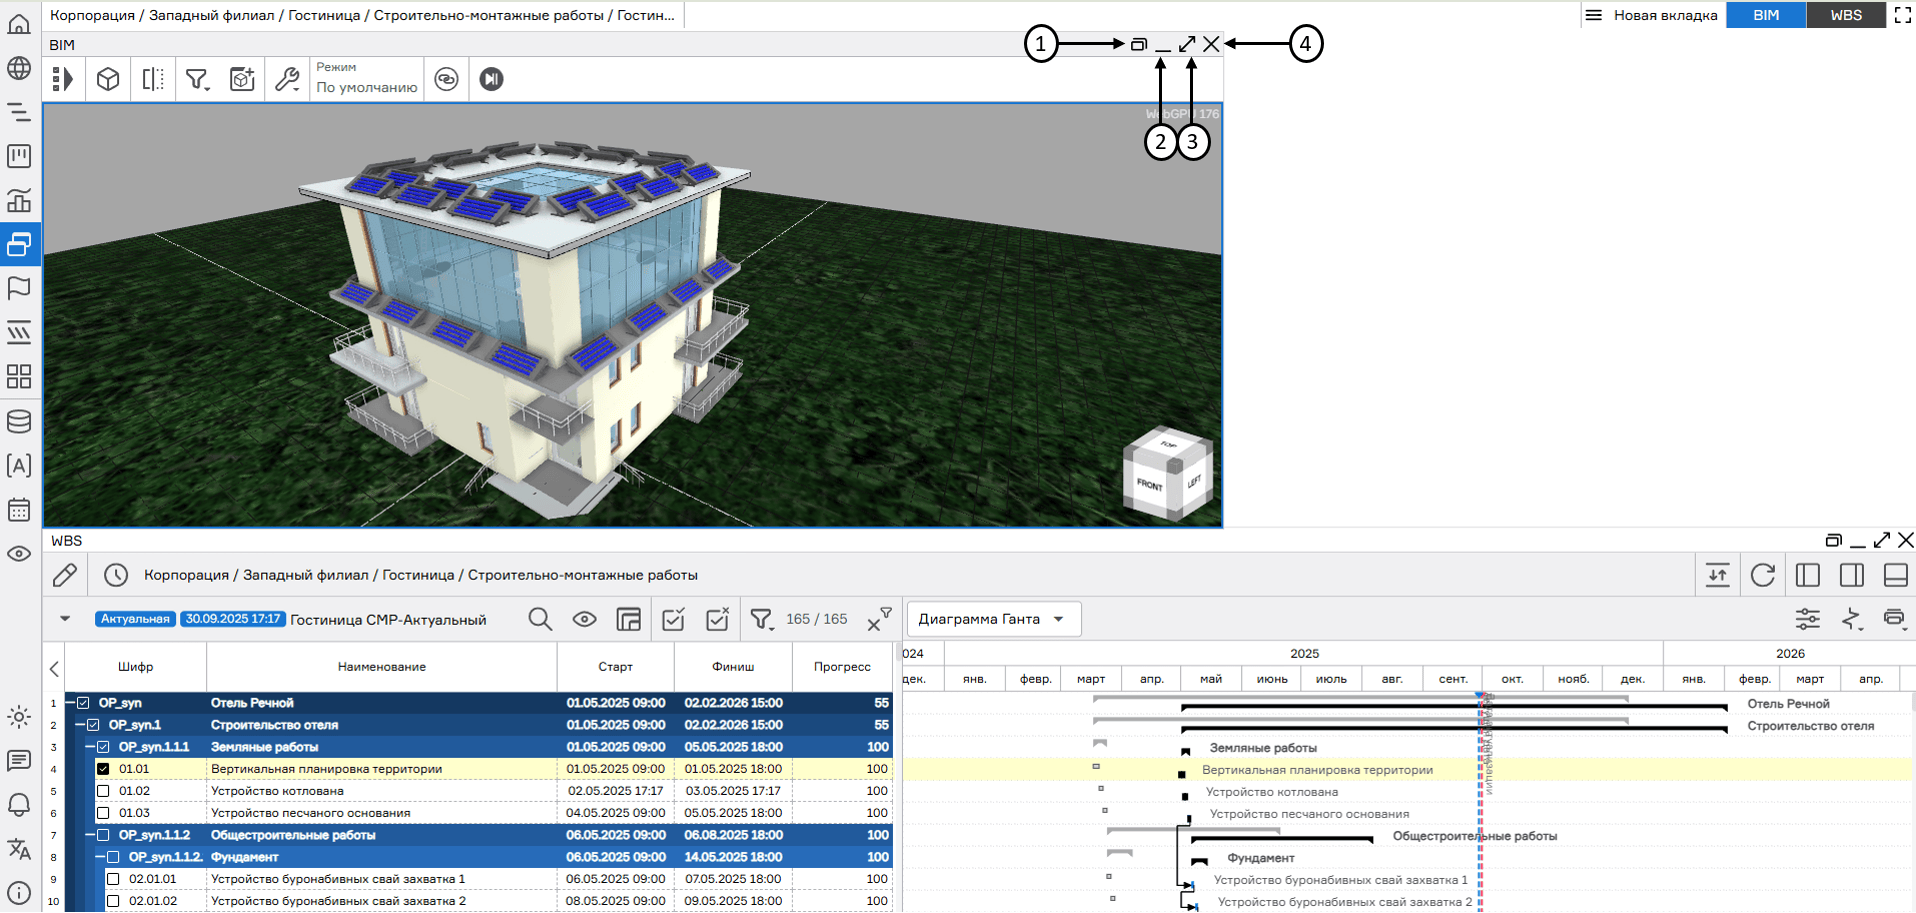1916x913 pixels.
Task: Uncheck the checkbox for row 01.01
Action: (103, 769)
